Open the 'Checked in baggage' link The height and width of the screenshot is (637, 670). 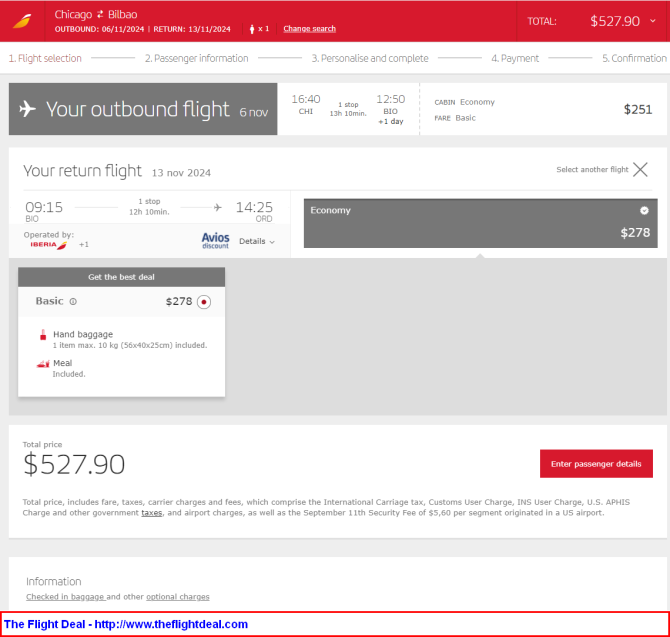[x=65, y=597]
